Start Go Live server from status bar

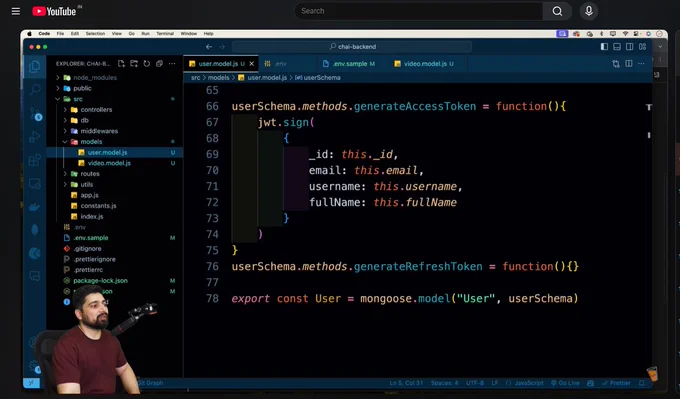[x=565, y=383]
